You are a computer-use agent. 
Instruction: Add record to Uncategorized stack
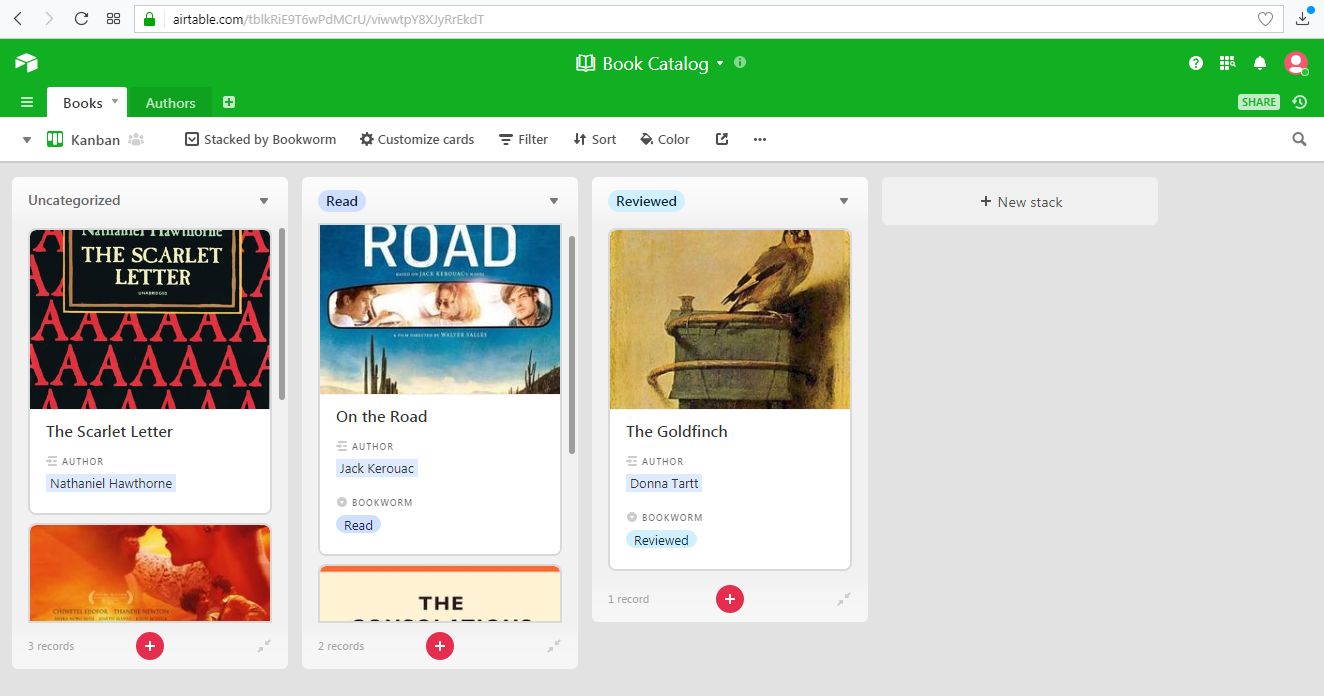tap(150, 646)
